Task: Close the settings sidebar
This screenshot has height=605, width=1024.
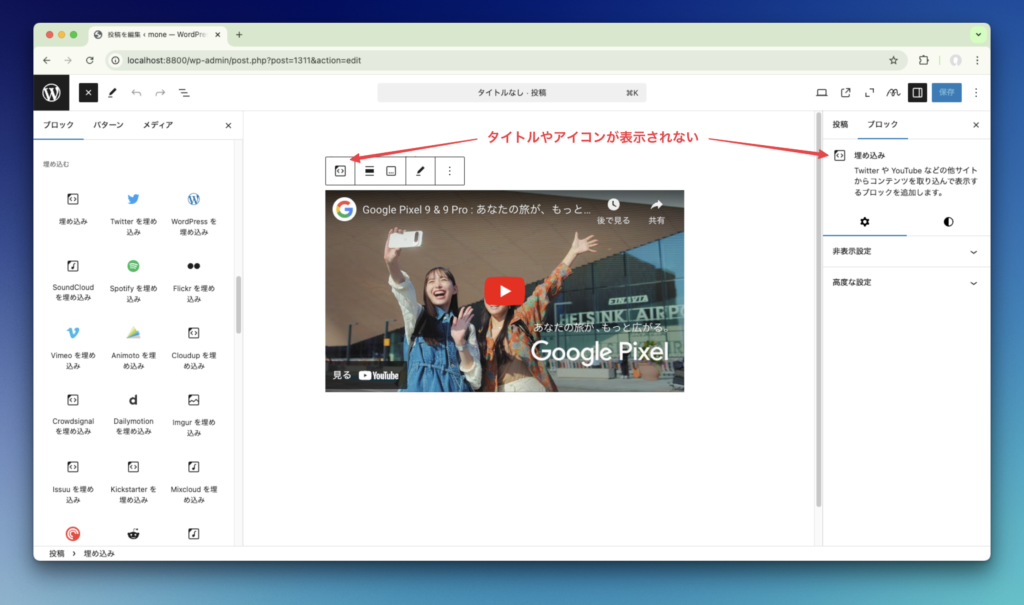Action: point(976,125)
